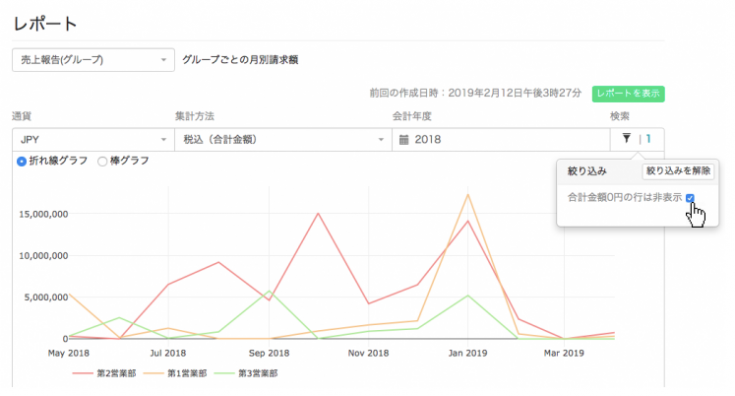The image size is (735, 396).
Task: Click the レポート page heading
Action: pyautogui.click(x=45, y=24)
